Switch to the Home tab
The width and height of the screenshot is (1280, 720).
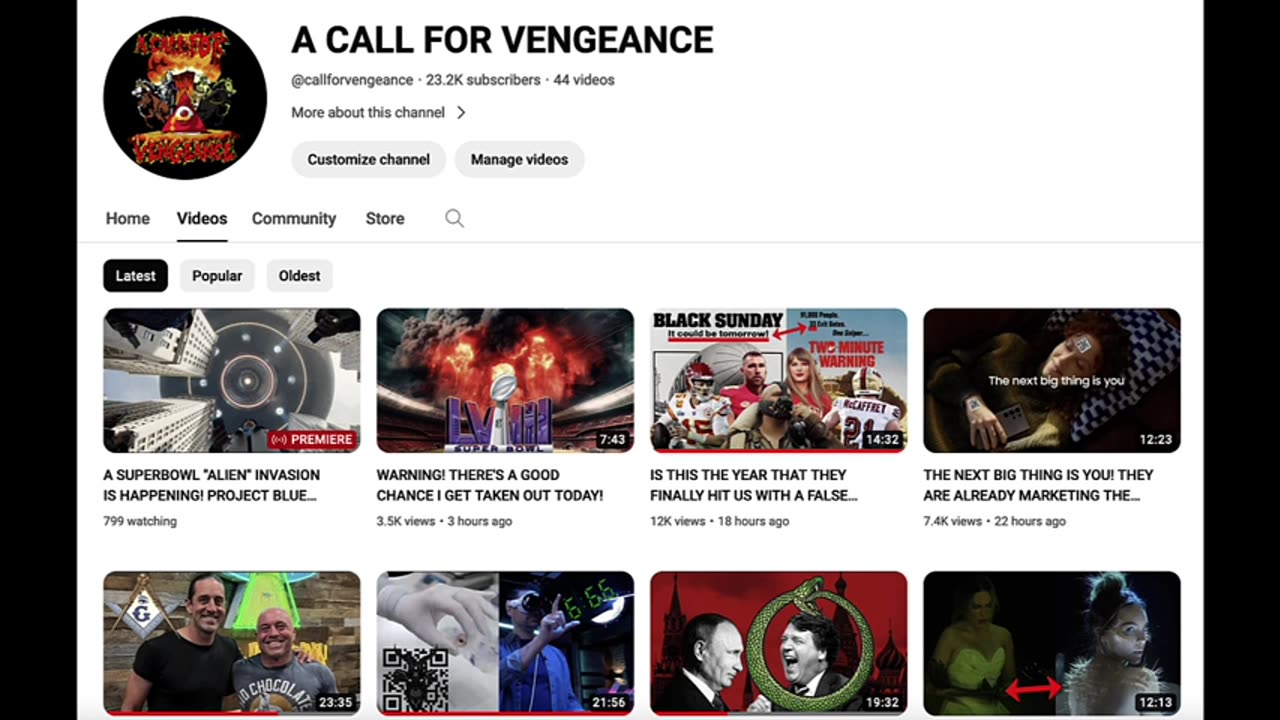(128, 218)
